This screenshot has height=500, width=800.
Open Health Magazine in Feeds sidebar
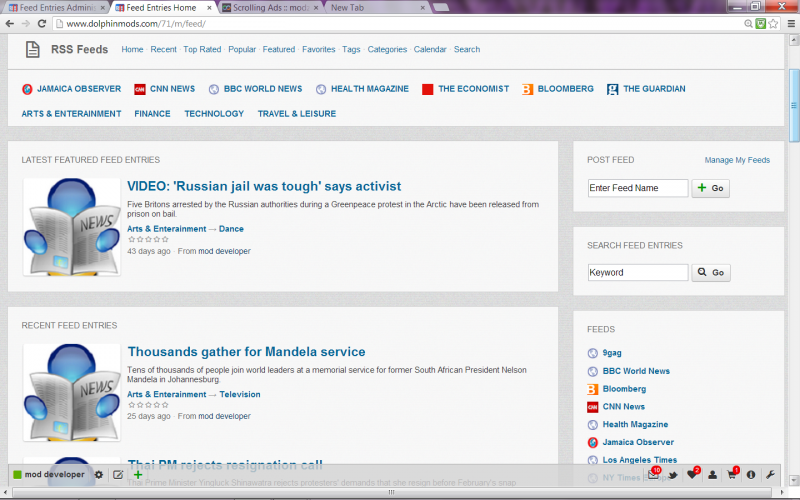[x=635, y=424]
